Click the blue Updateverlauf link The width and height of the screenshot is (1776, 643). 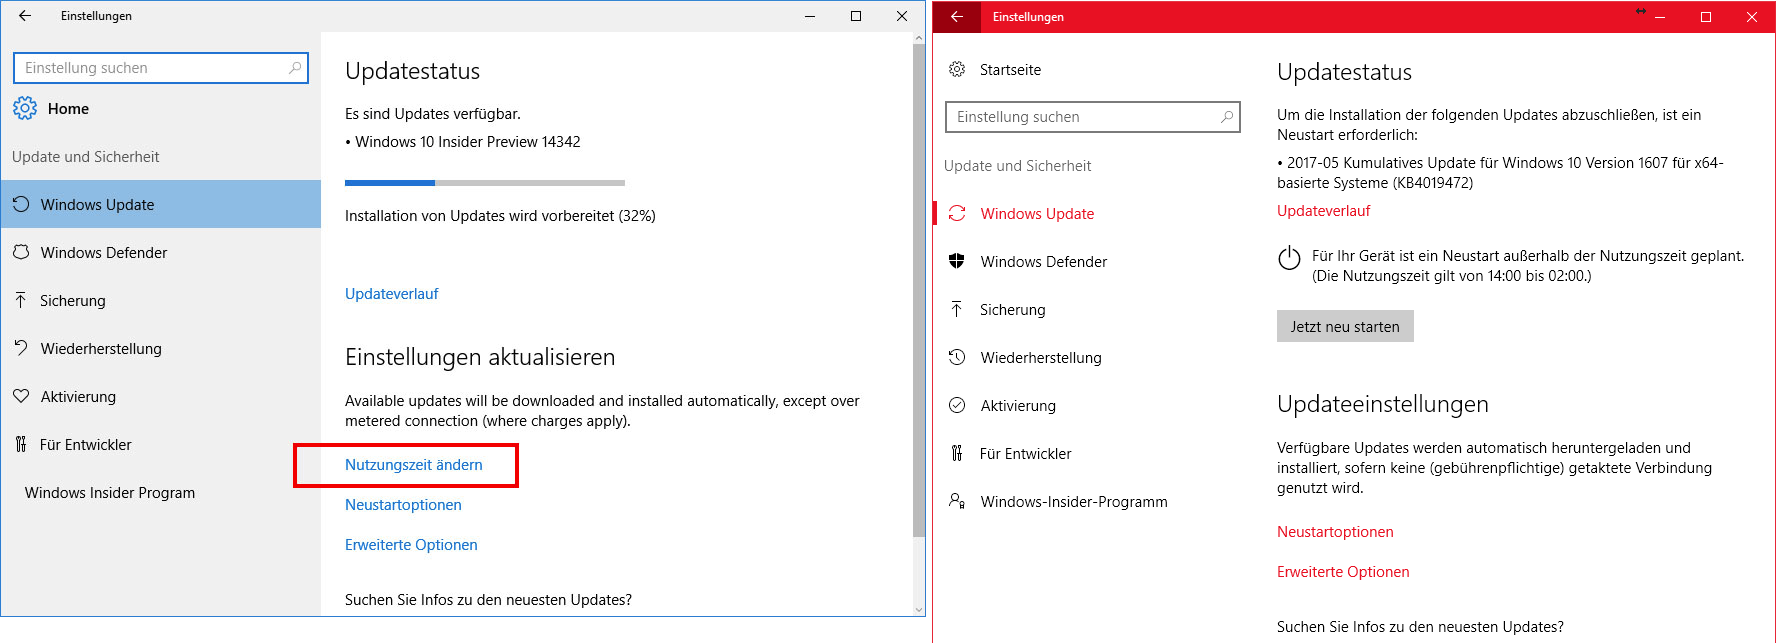pos(392,293)
